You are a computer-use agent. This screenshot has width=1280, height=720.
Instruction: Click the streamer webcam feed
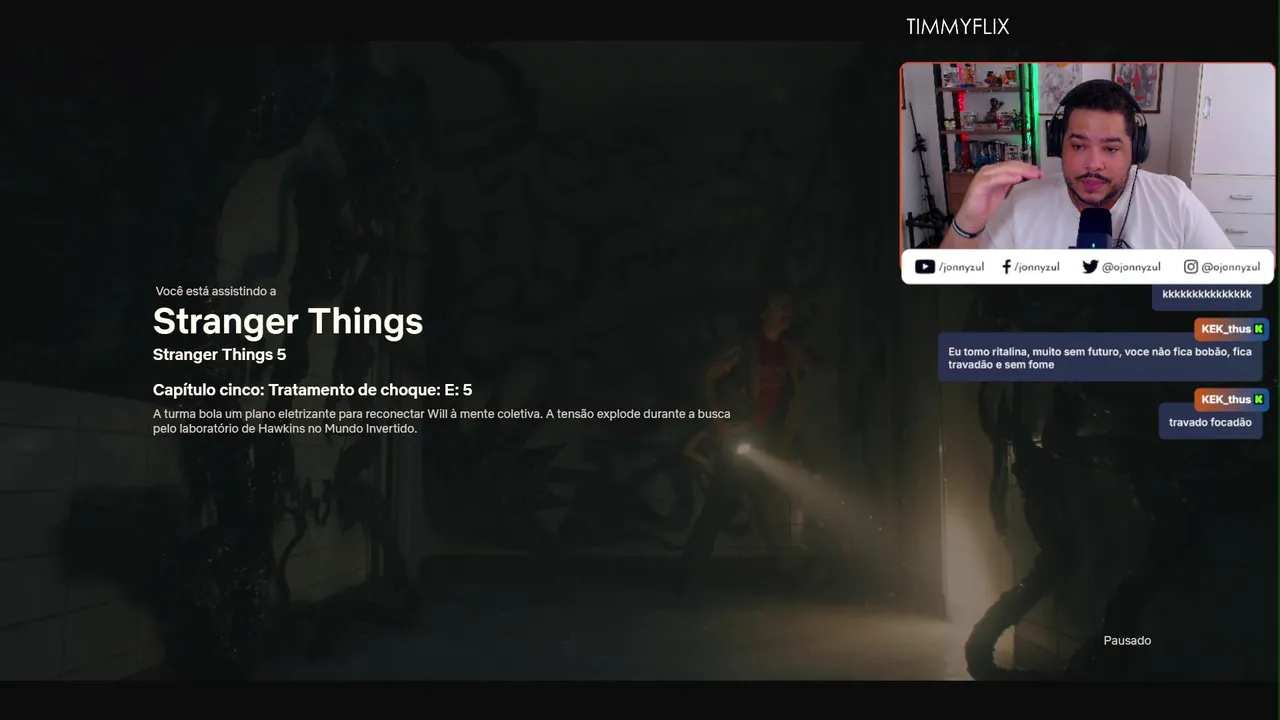click(x=1088, y=156)
